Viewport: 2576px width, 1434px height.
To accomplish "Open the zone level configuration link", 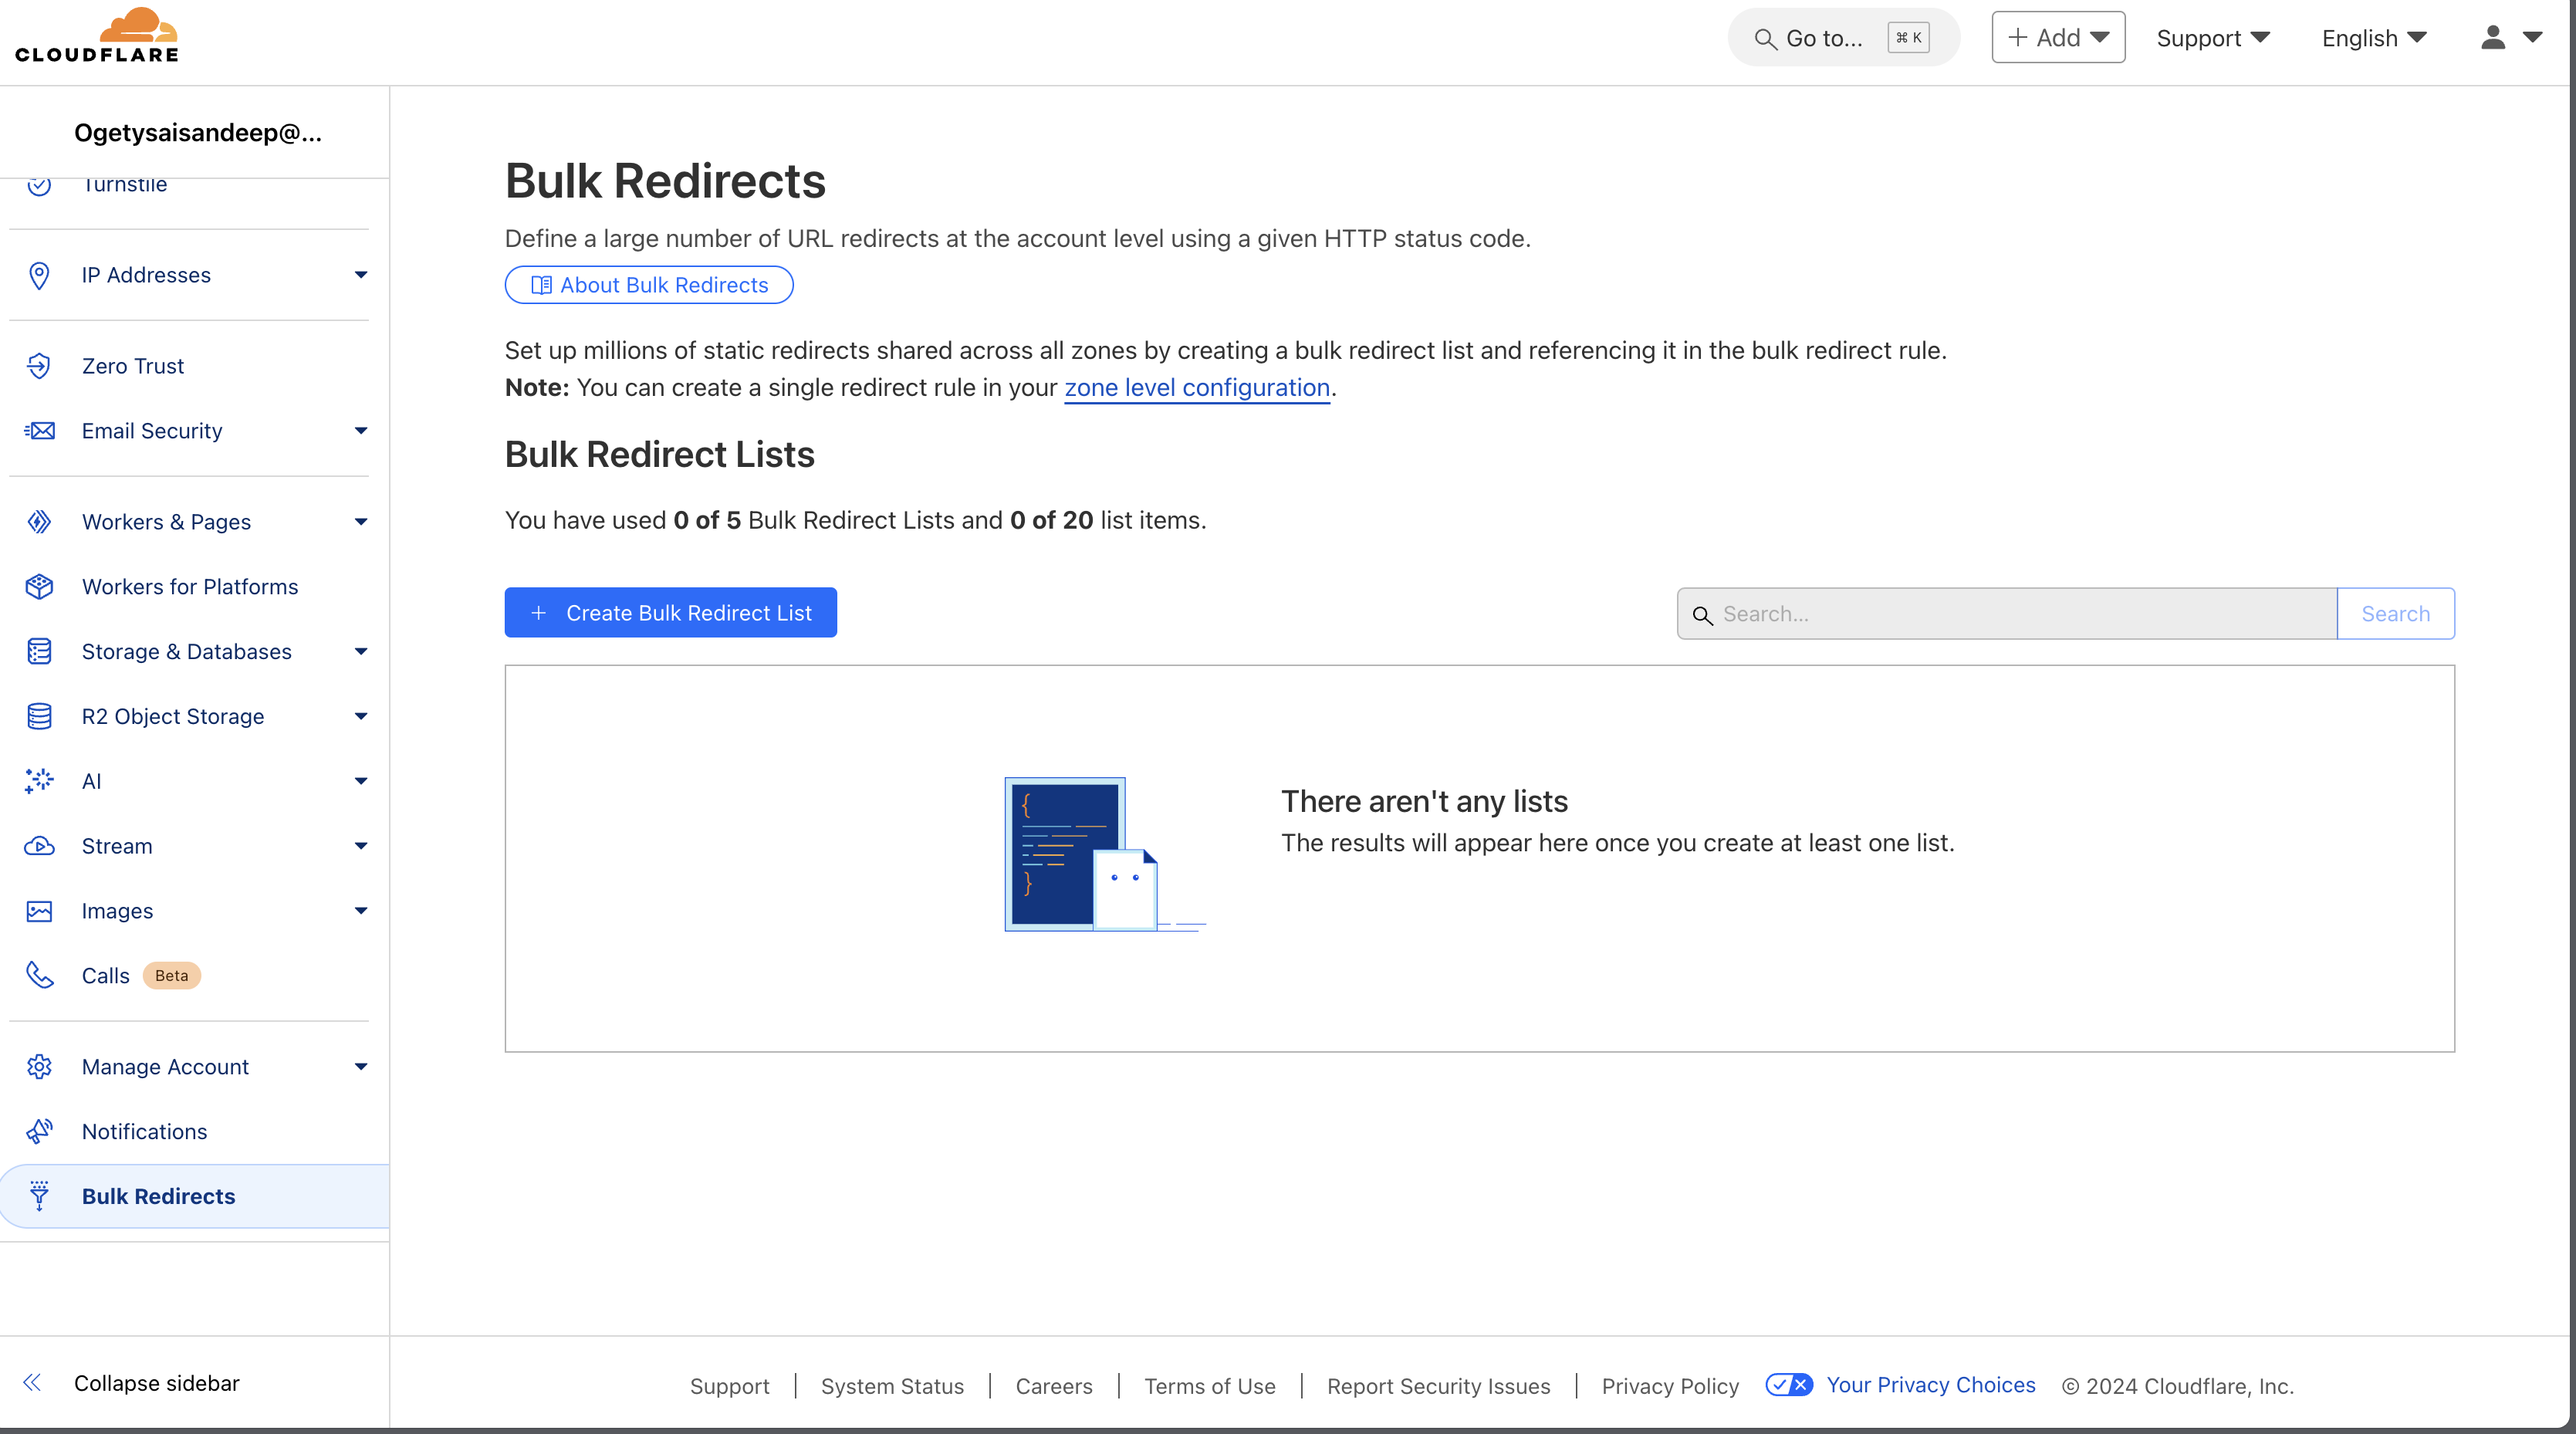I will click(1196, 388).
